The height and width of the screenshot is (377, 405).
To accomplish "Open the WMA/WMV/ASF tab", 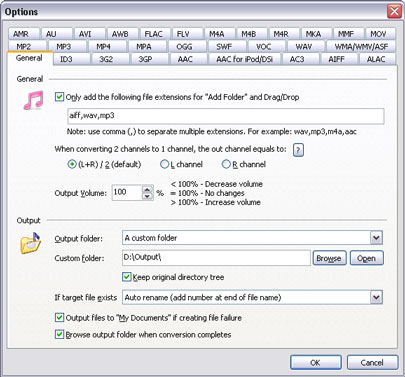I will pos(361,47).
